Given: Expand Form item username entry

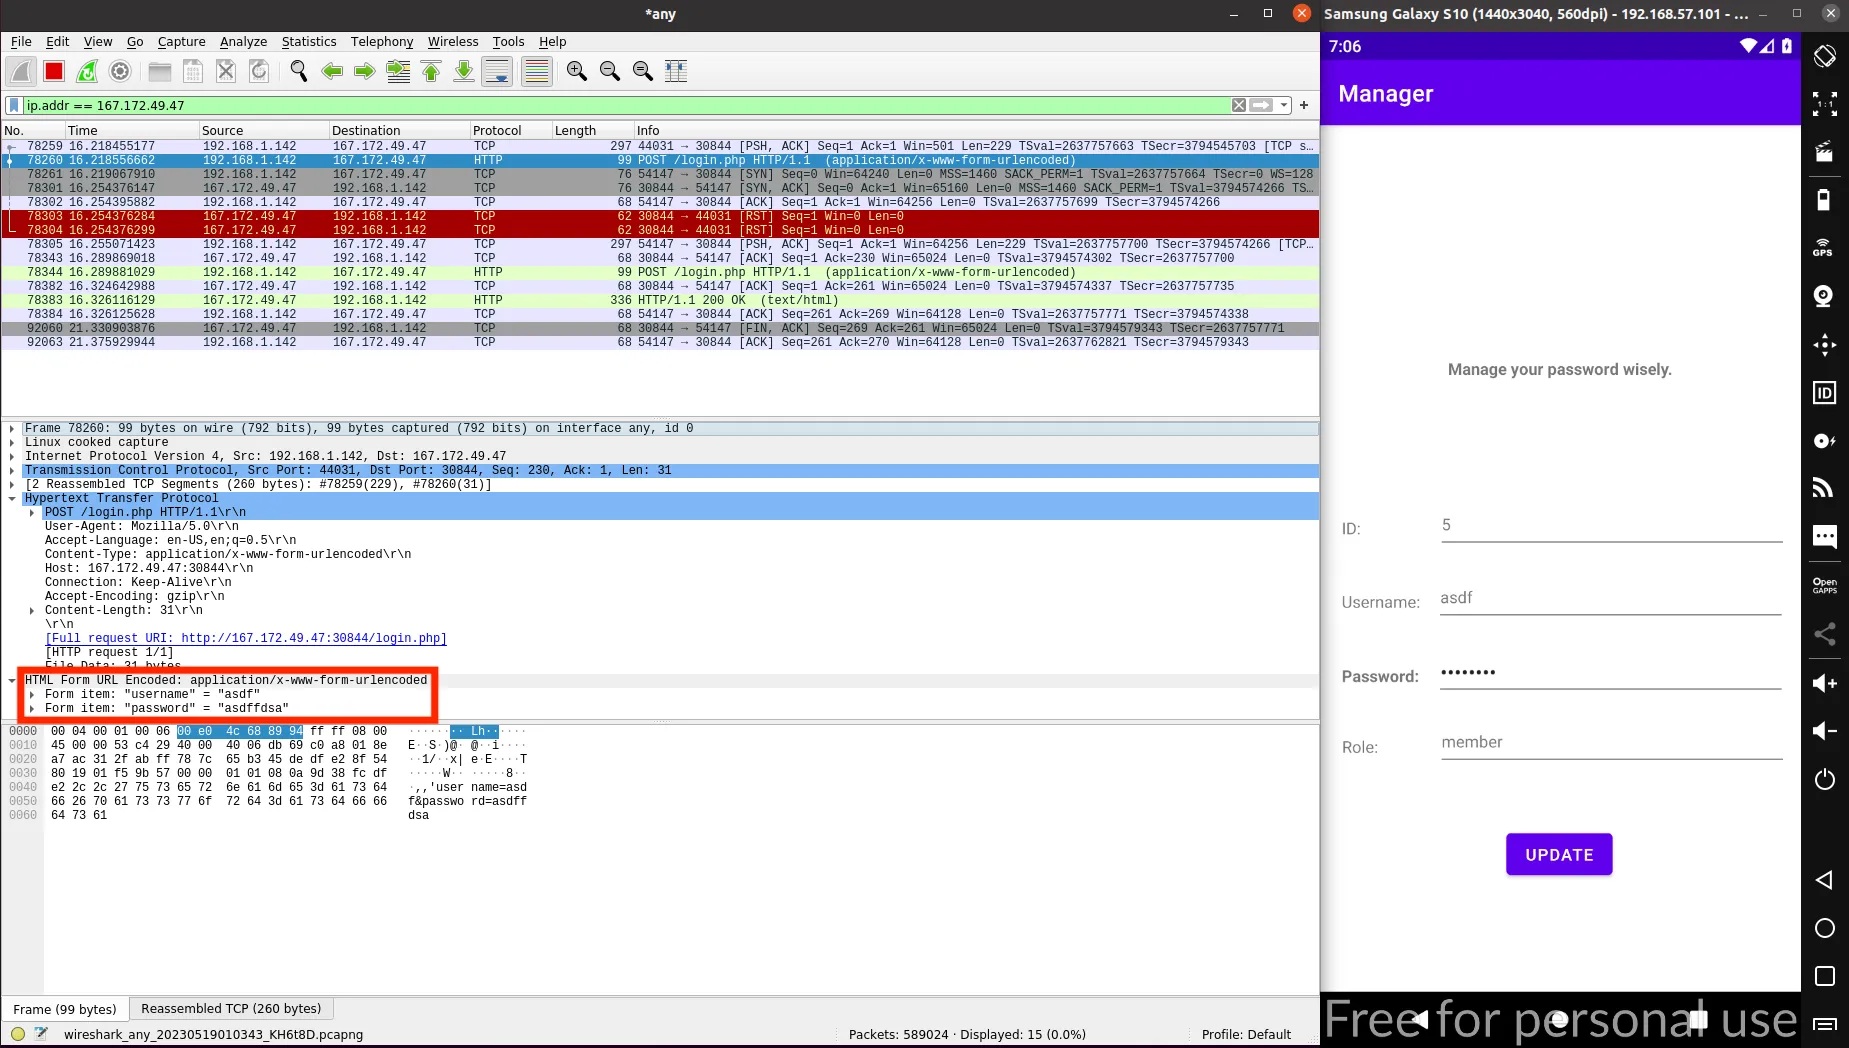Looking at the screenshot, I should [32, 694].
